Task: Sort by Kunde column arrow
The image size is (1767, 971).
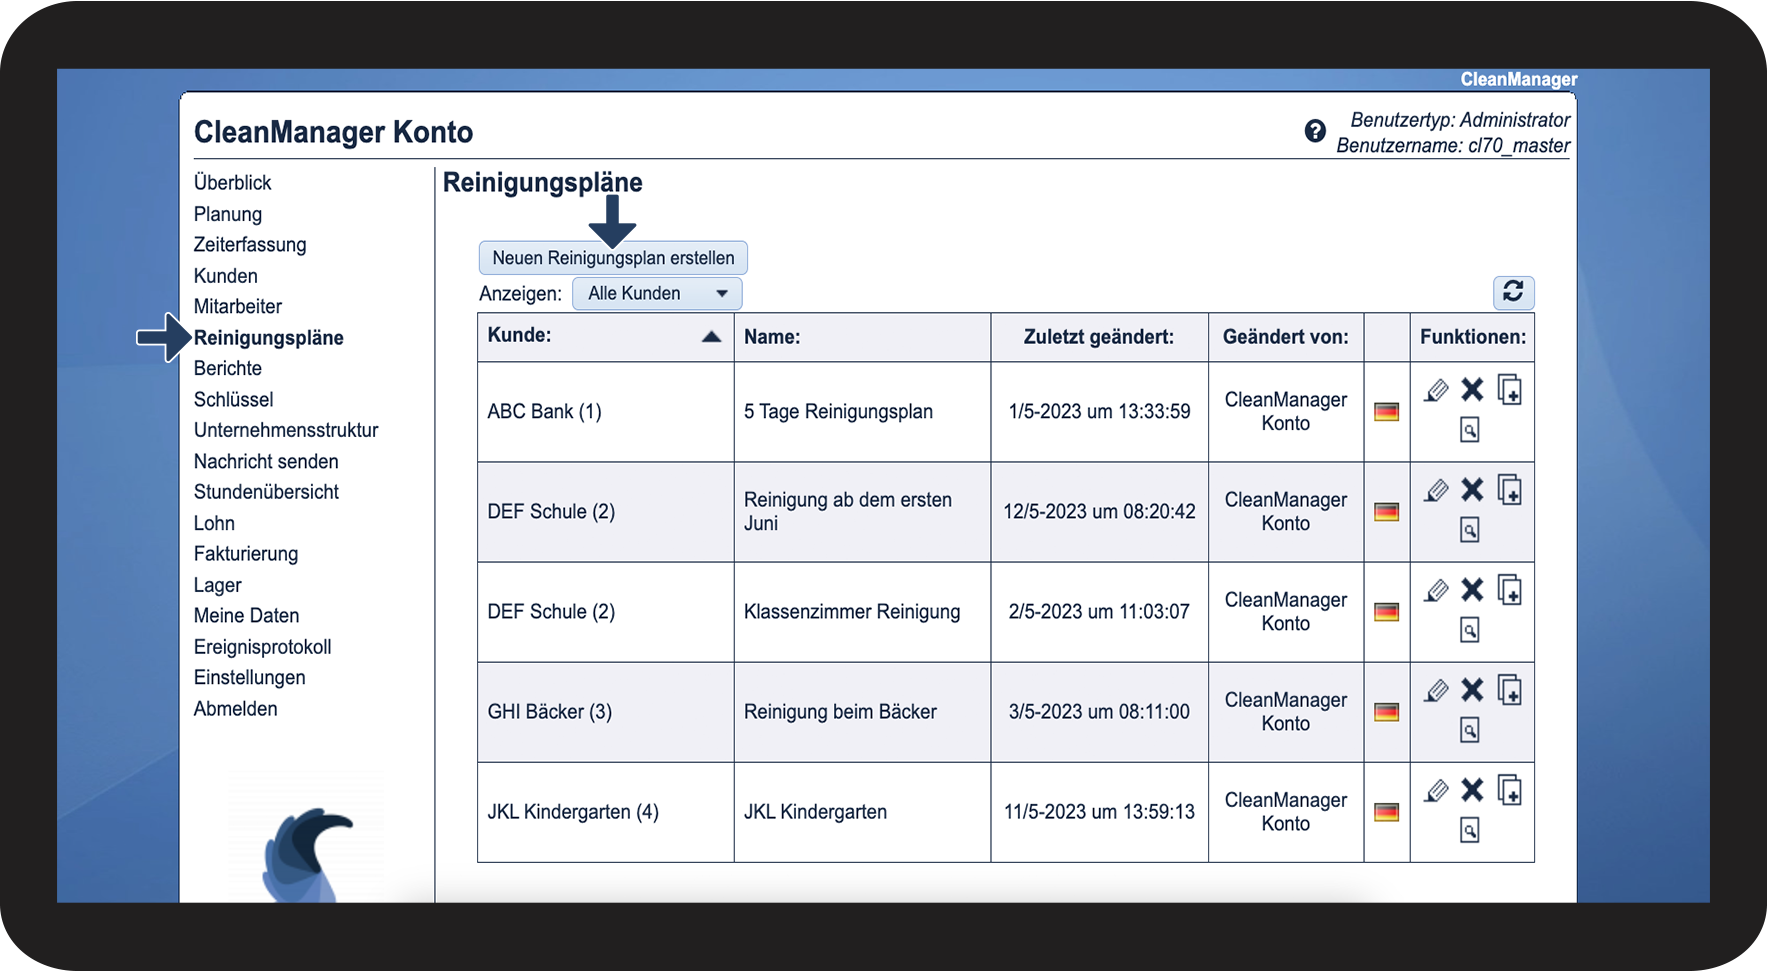Action: (711, 336)
